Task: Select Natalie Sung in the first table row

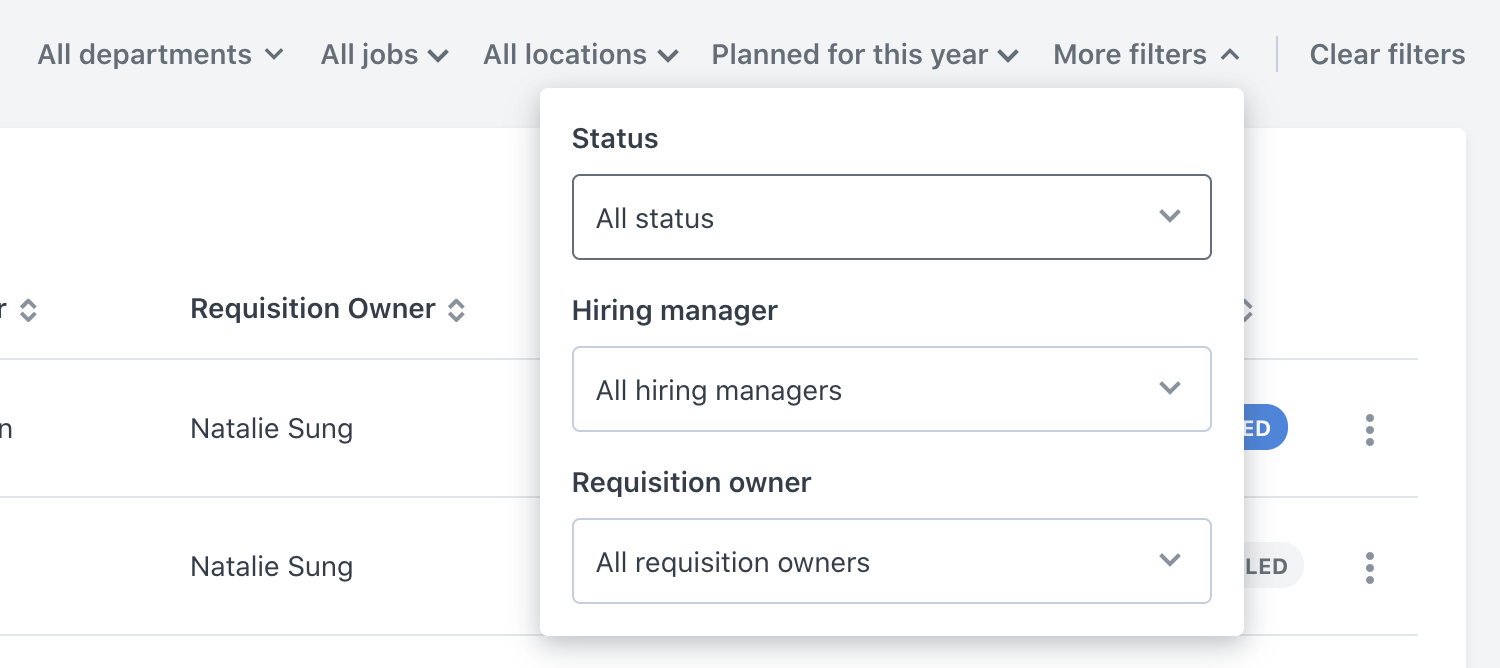Action: pyautogui.click(x=270, y=428)
